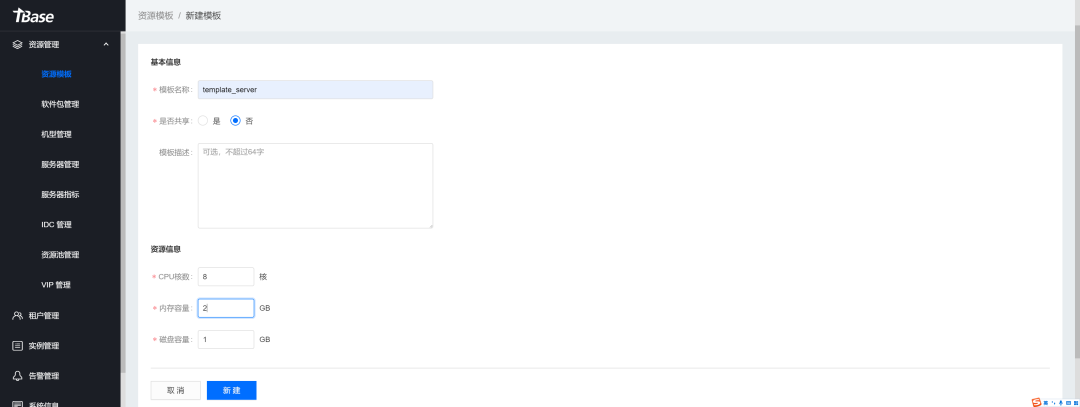This screenshot has width=1080, height=407.
Task: Click the 取消 button
Action: (175, 390)
